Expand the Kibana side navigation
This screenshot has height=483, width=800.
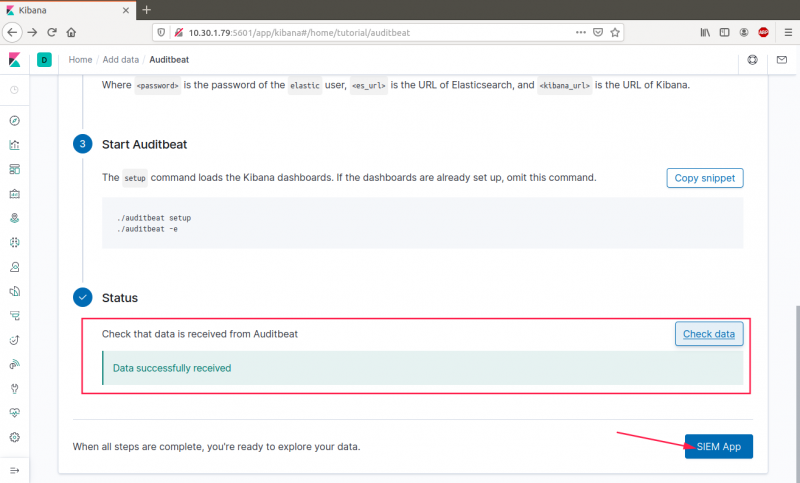[14, 470]
